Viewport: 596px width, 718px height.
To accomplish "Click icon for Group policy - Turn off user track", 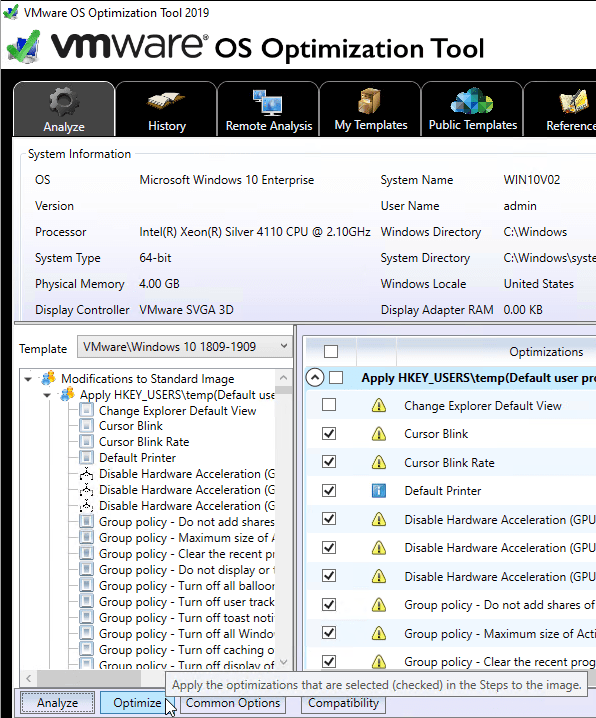I will pos(86,602).
